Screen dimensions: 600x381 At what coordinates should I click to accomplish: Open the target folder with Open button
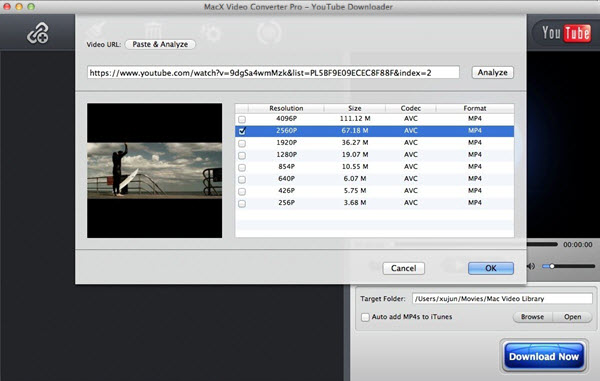click(x=572, y=317)
